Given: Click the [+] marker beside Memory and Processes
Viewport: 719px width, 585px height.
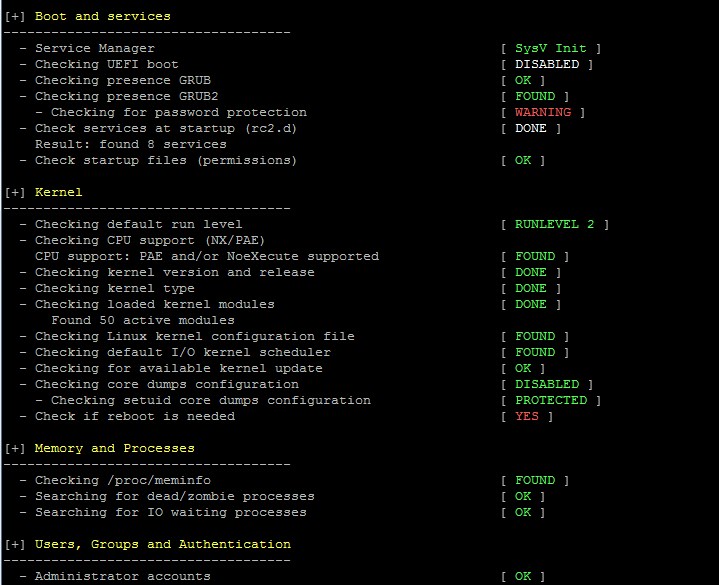Looking at the screenshot, I should coord(15,448).
